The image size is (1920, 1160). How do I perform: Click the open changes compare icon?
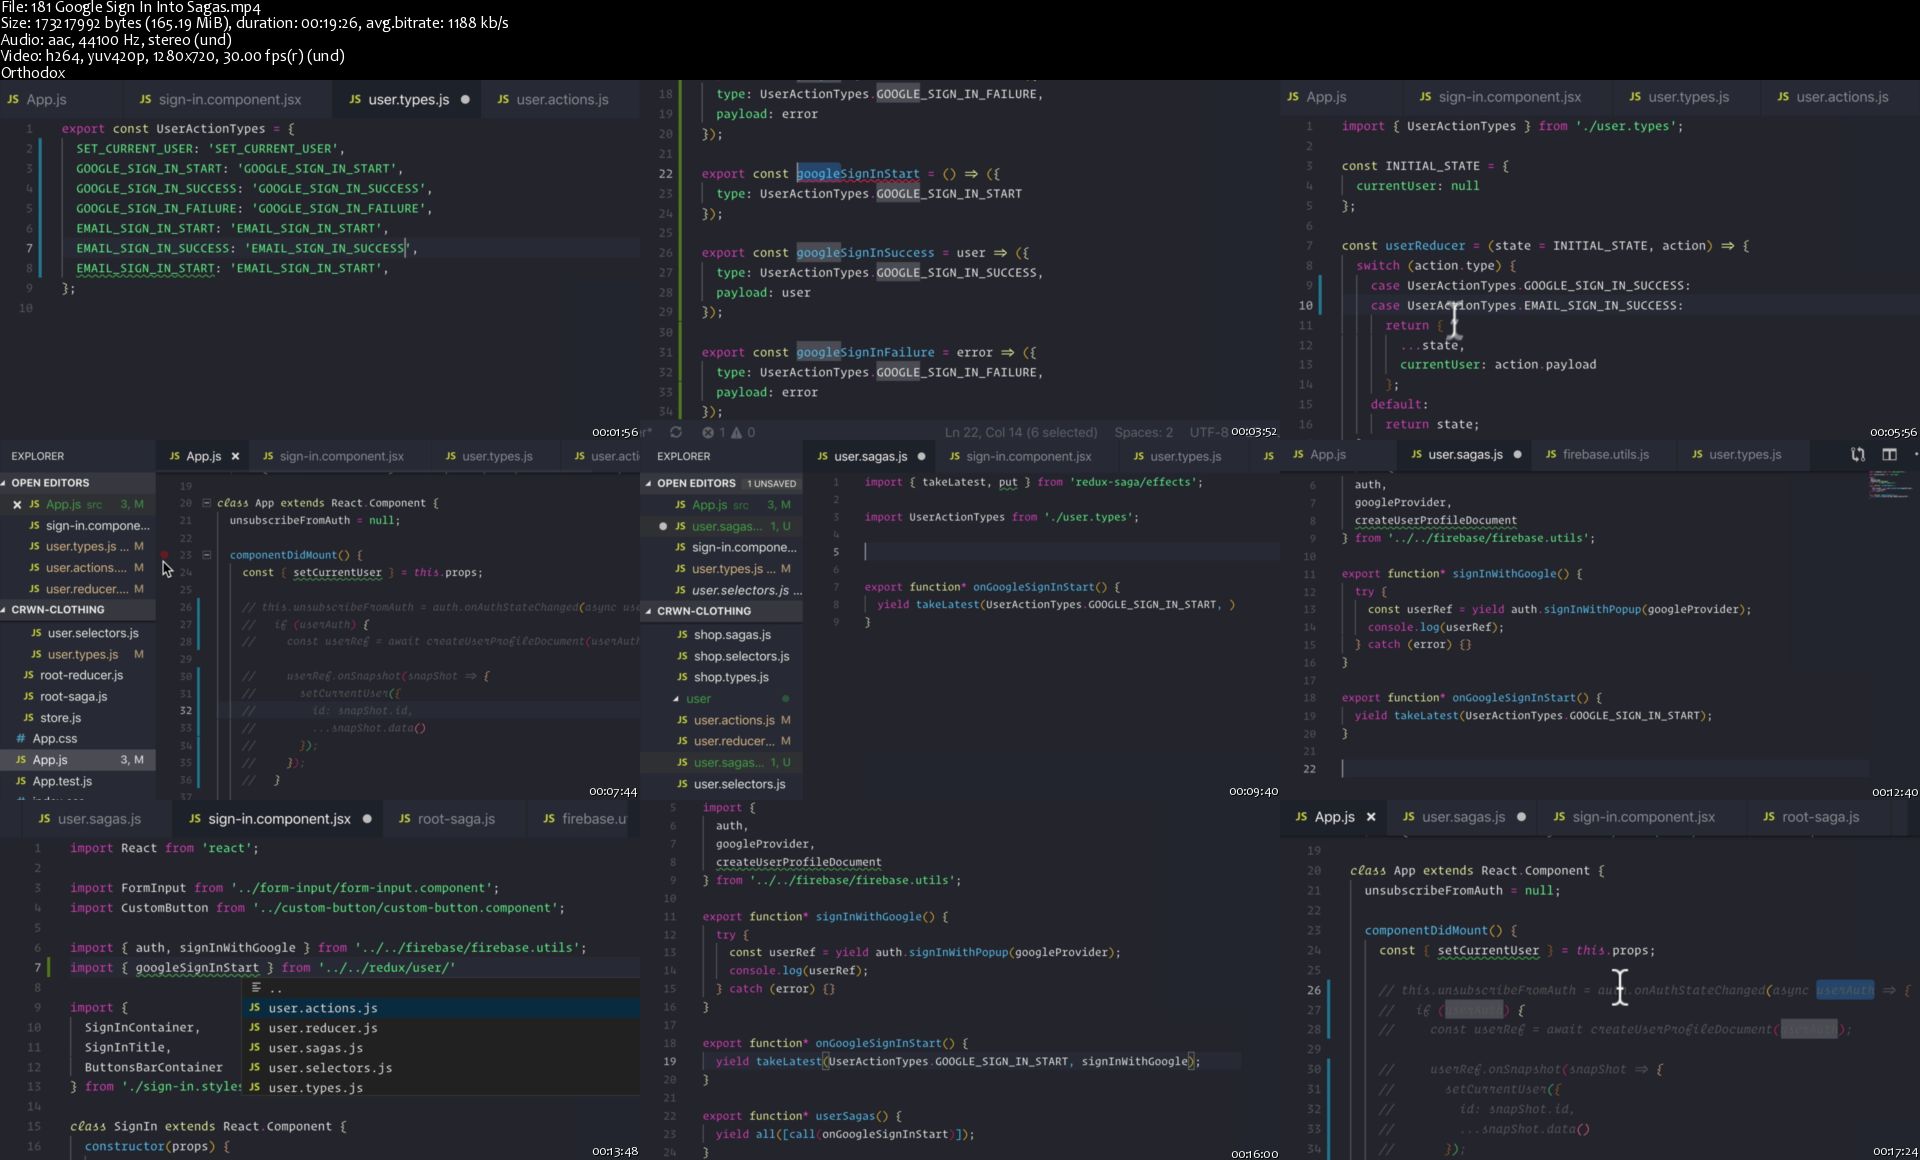[x=1857, y=454]
